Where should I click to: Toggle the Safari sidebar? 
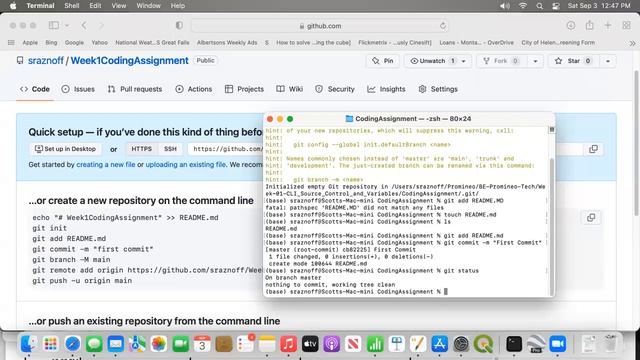(53, 25)
